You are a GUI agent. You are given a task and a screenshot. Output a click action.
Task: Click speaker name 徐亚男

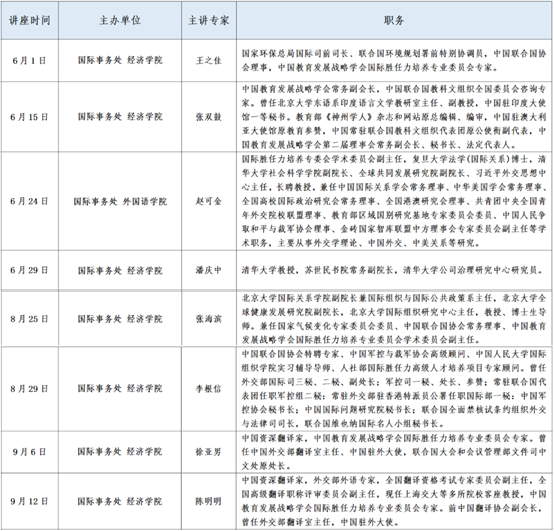(209, 452)
